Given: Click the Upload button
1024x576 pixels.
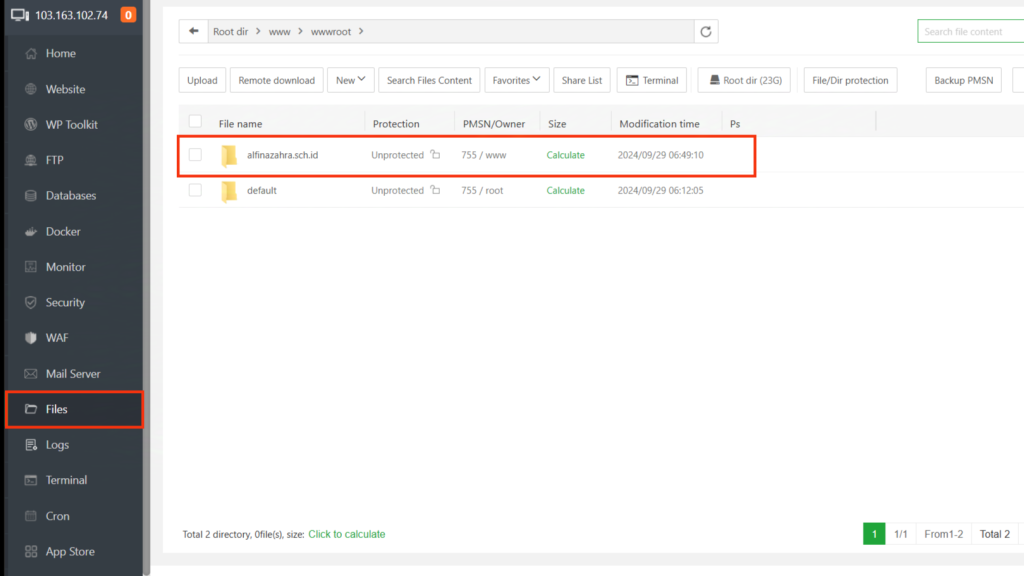Looking at the screenshot, I should point(202,80).
